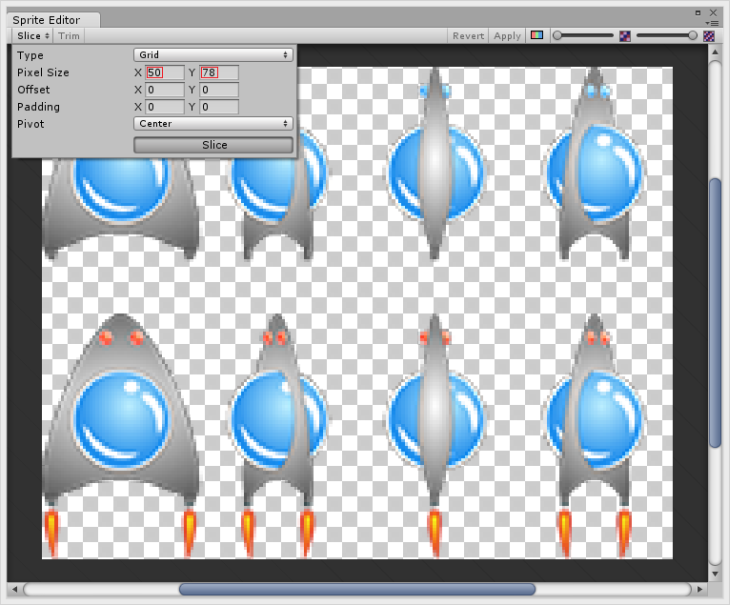Maximize the Sprite Editor window
The width and height of the screenshot is (730, 605).
pyautogui.click(x=698, y=13)
